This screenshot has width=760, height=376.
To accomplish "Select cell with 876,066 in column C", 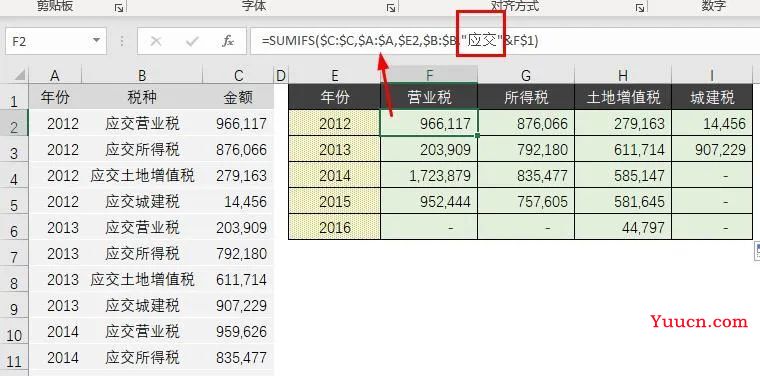I will [238, 149].
